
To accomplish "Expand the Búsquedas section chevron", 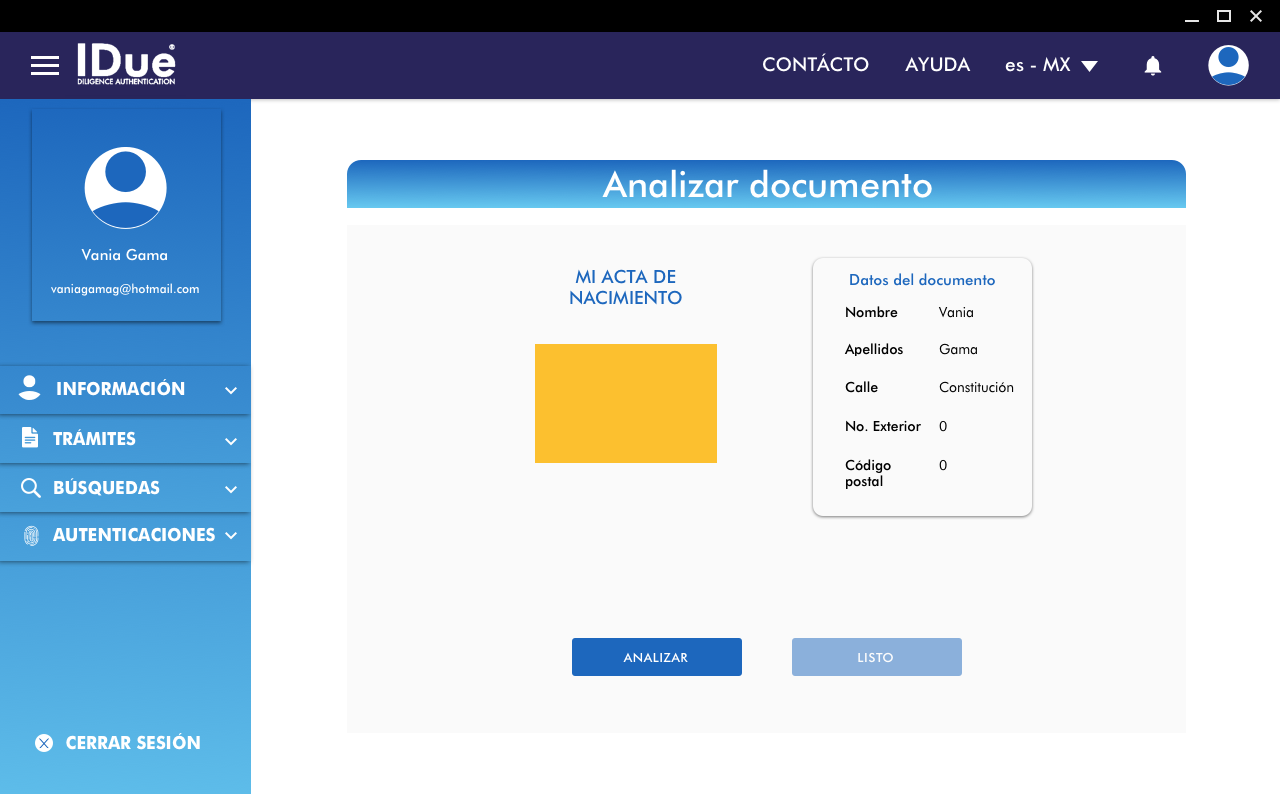I will [x=231, y=489].
